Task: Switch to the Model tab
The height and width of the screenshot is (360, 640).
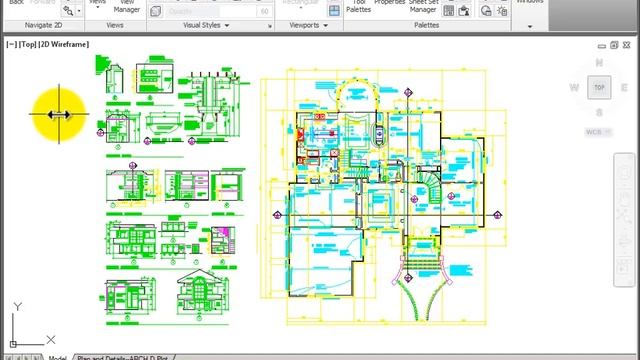Action: [x=57, y=358]
